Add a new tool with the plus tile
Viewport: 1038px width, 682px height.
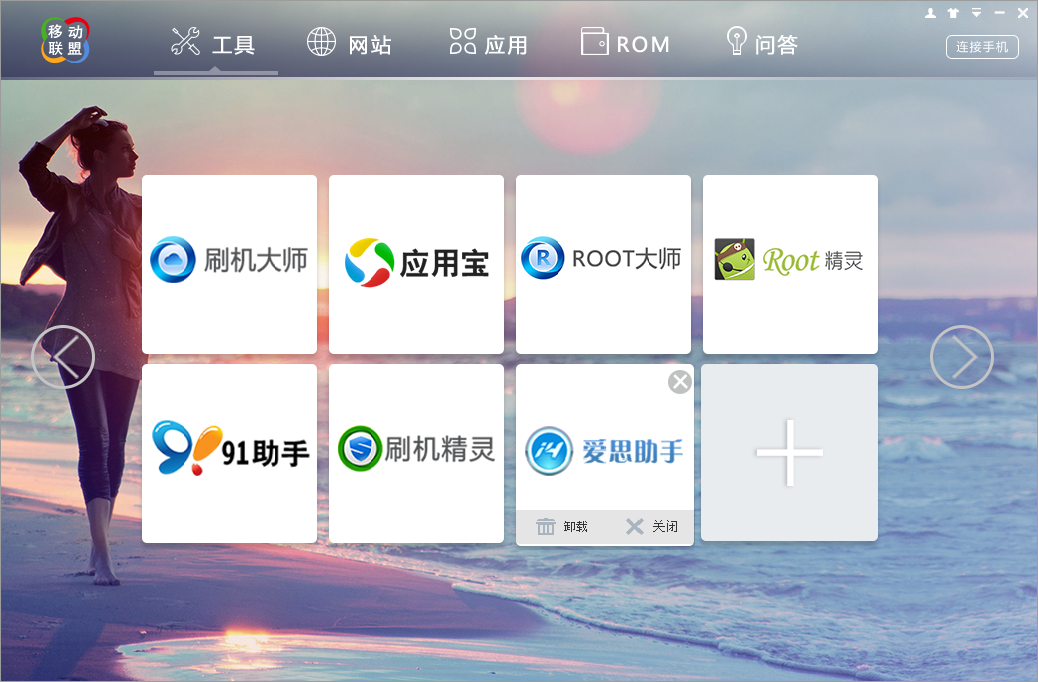[x=789, y=453]
